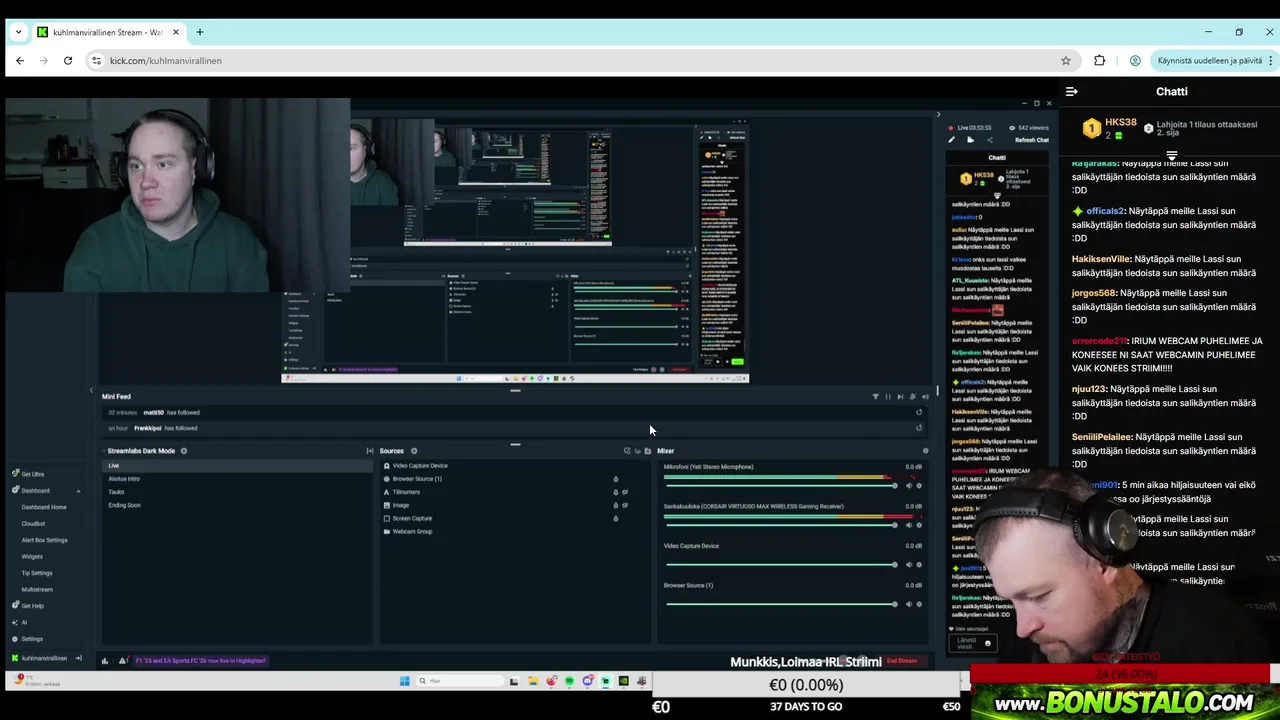Replay the matti50 follow alert

point(919,412)
